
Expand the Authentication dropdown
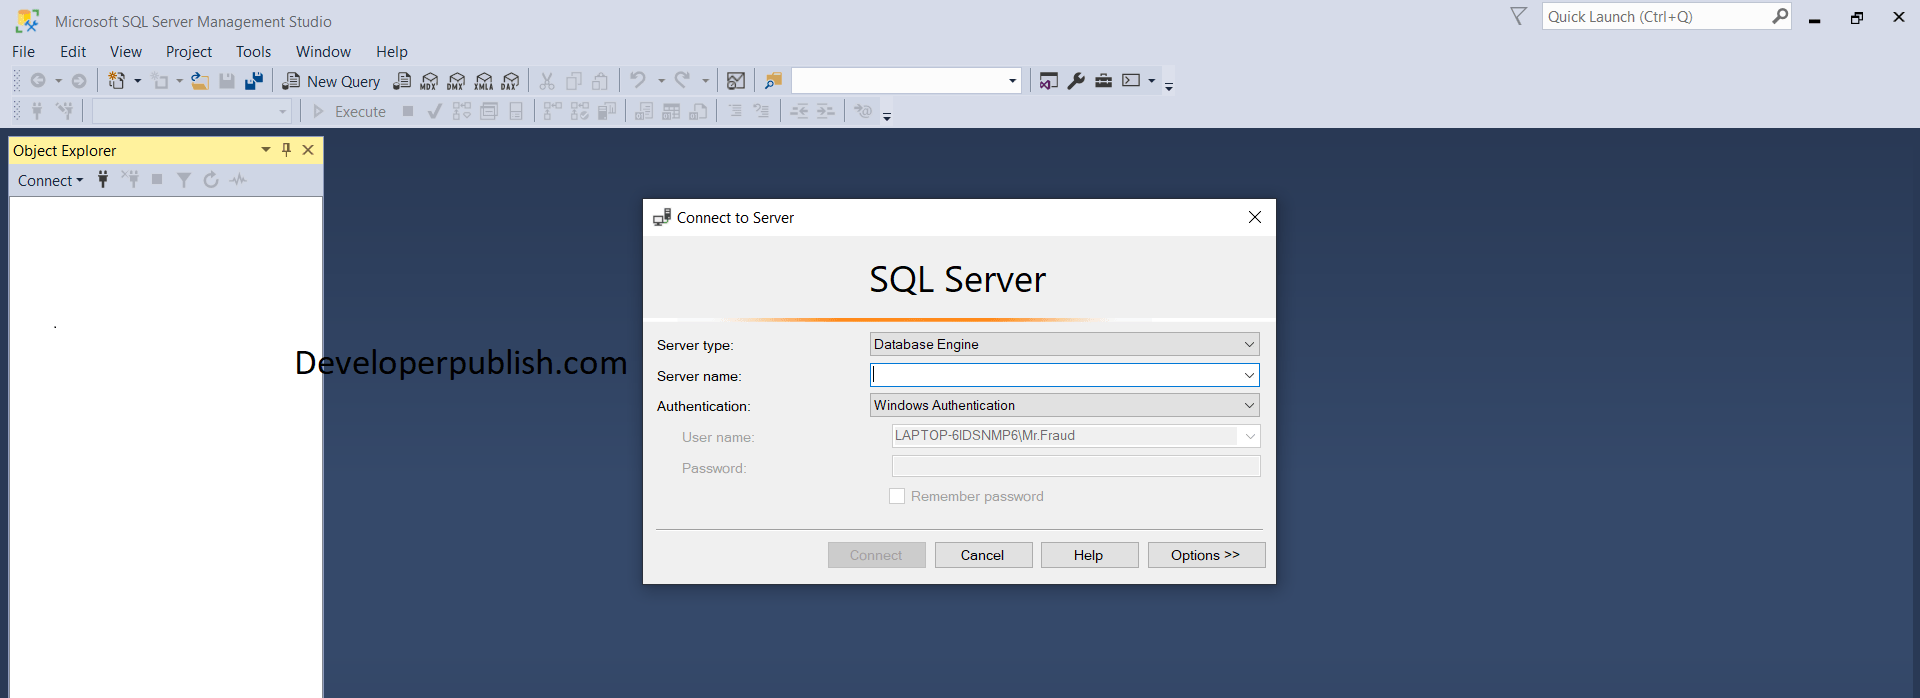click(1249, 406)
